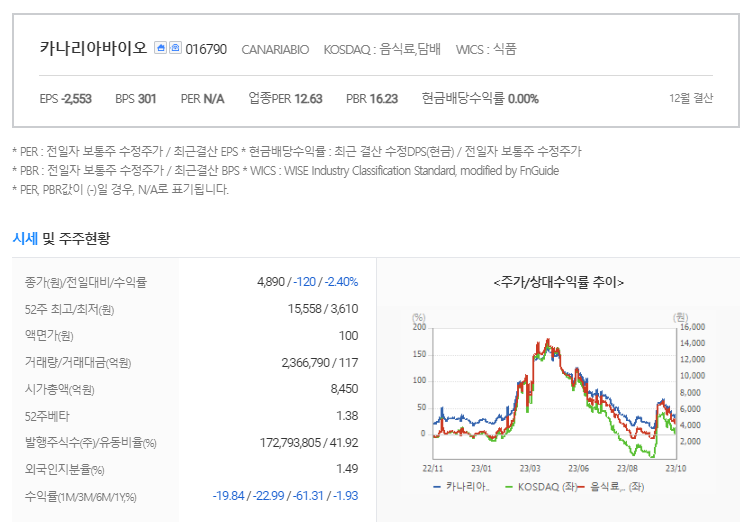Click the volume value 2,366,790 / 117

pos(320,363)
